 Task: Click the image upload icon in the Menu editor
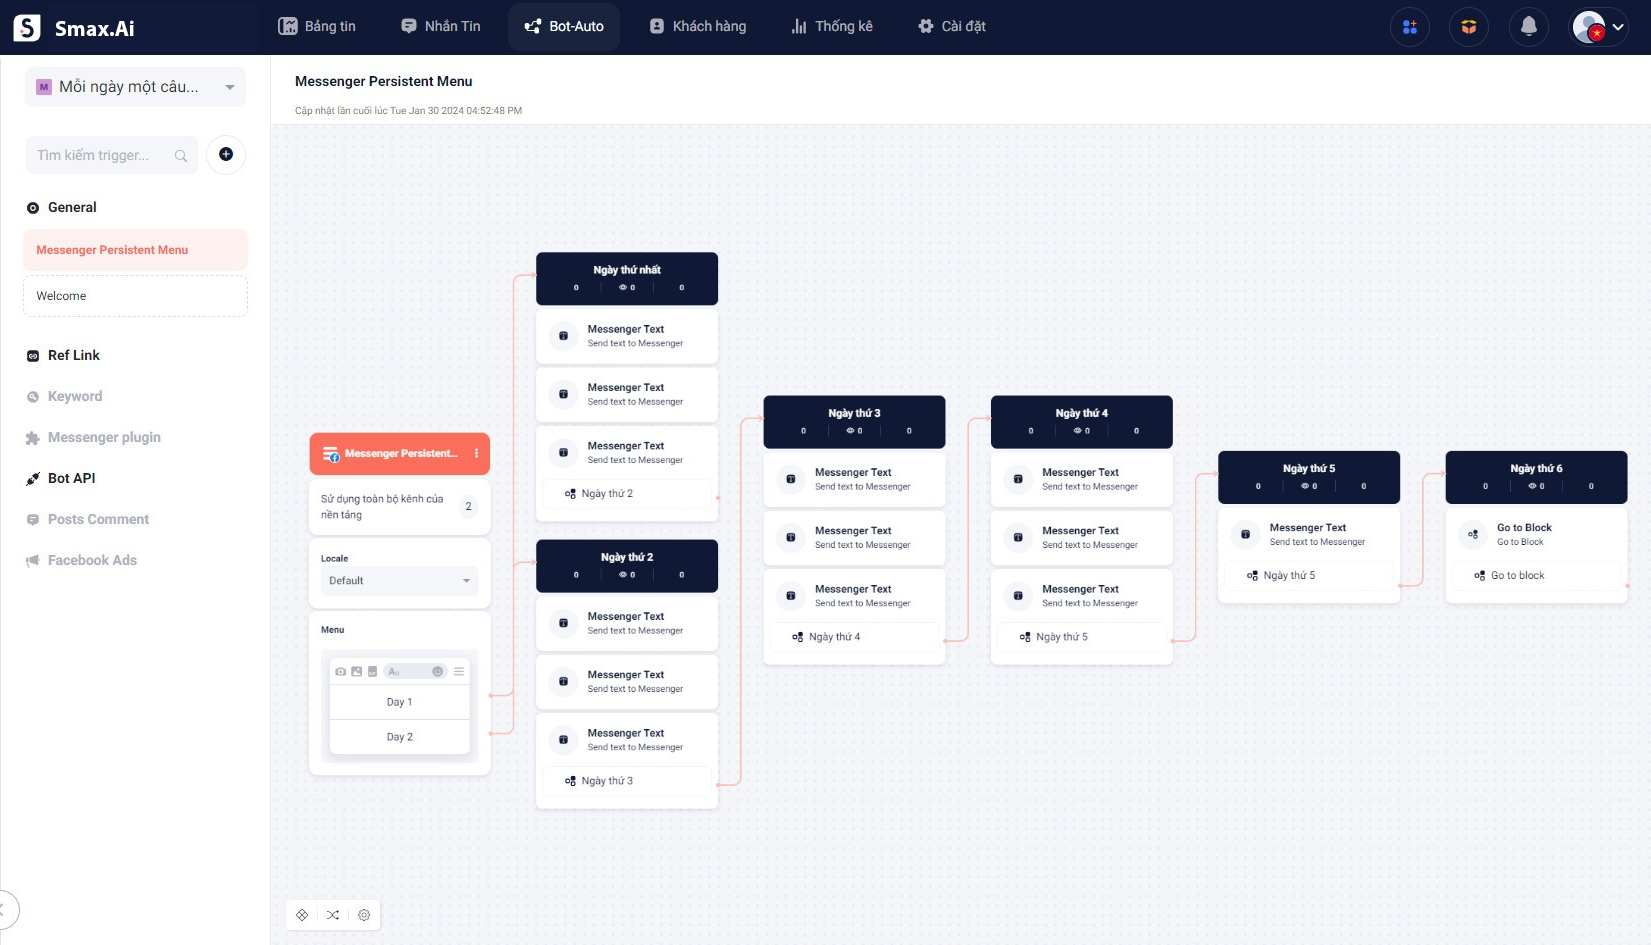pyautogui.click(x=357, y=671)
